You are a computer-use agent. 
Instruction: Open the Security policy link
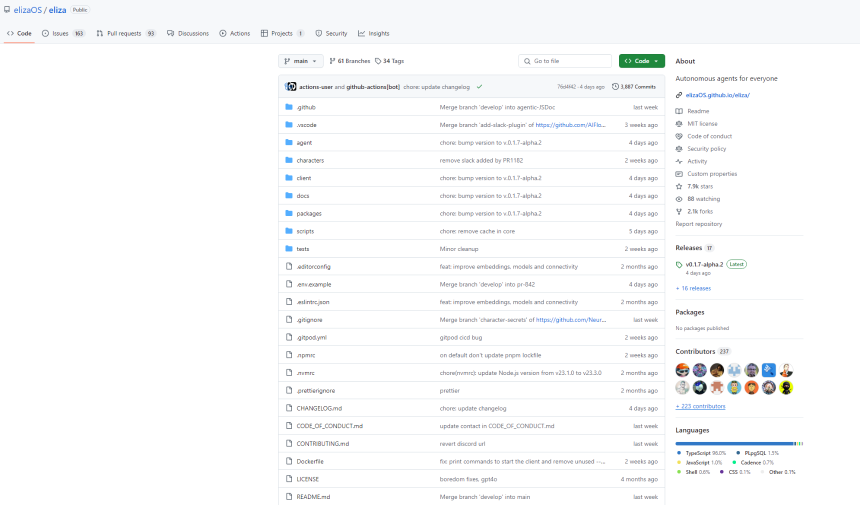coord(706,149)
